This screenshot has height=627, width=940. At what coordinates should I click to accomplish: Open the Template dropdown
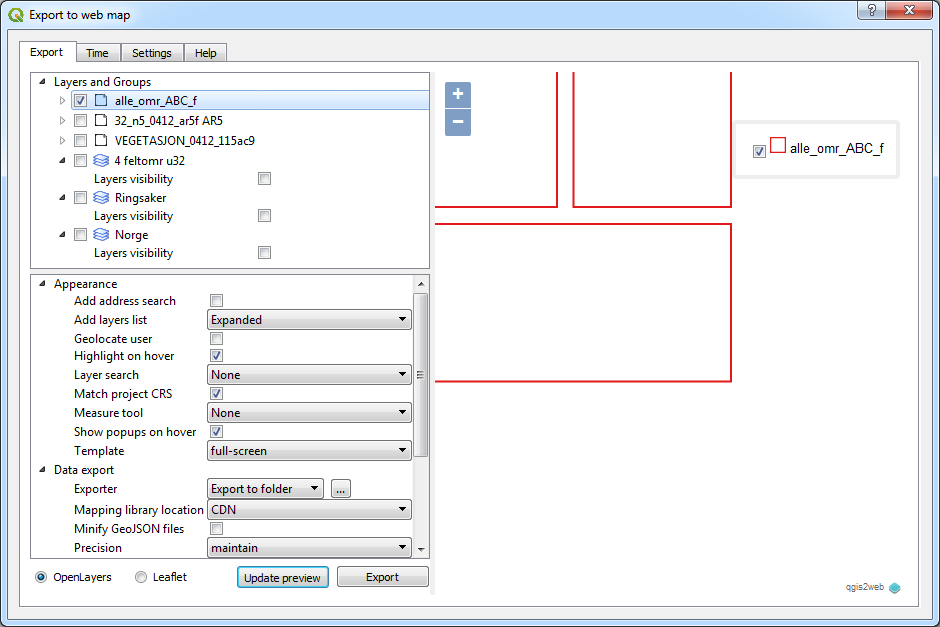(x=309, y=450)
